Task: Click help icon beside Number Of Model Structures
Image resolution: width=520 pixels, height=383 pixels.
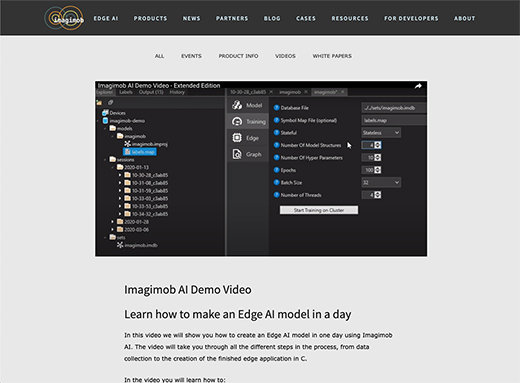Action: [x=276, y=145]
